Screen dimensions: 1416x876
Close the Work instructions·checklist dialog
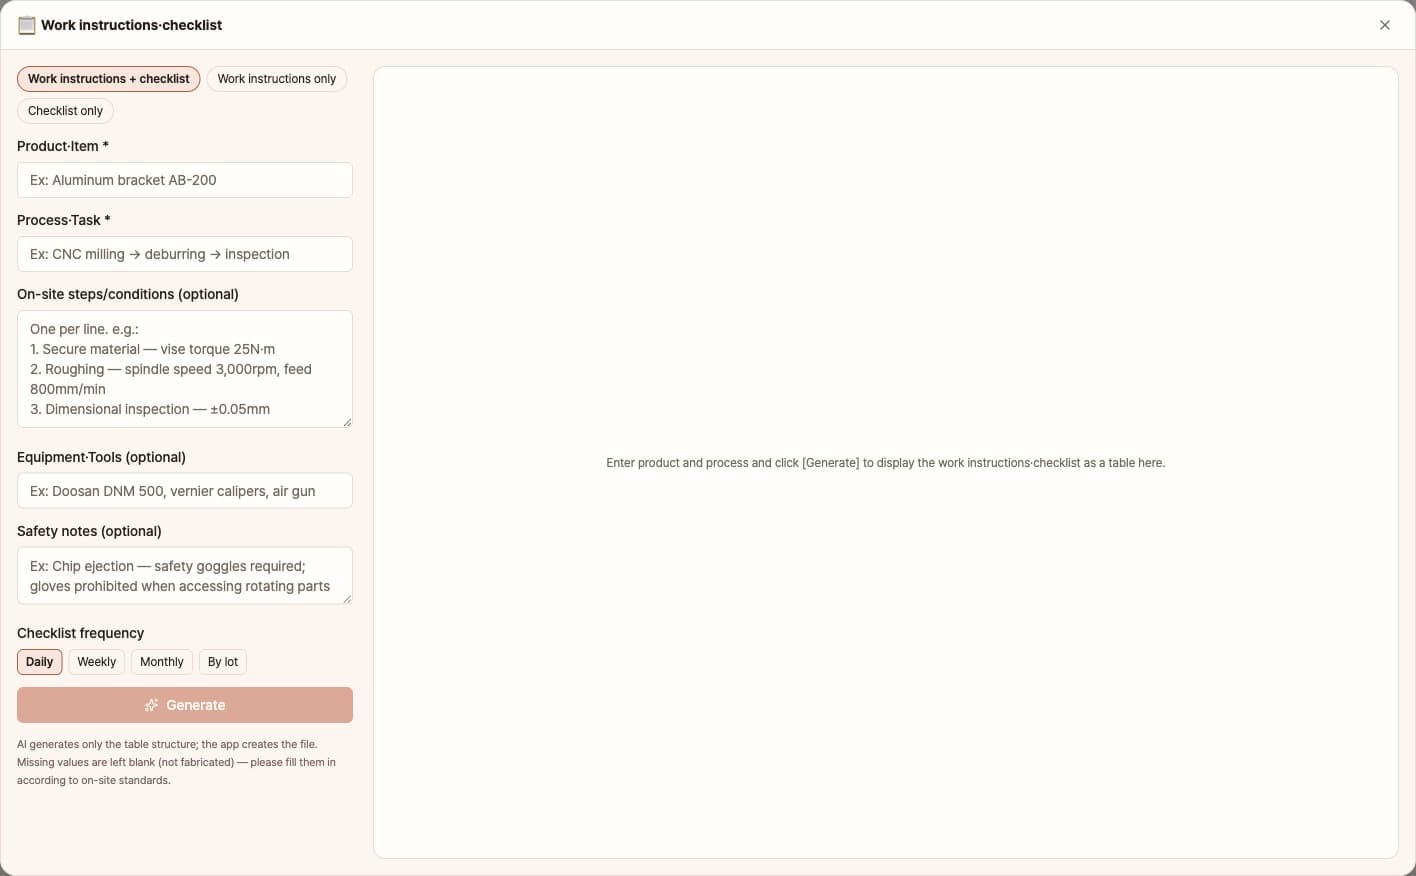pos(1385,25)
